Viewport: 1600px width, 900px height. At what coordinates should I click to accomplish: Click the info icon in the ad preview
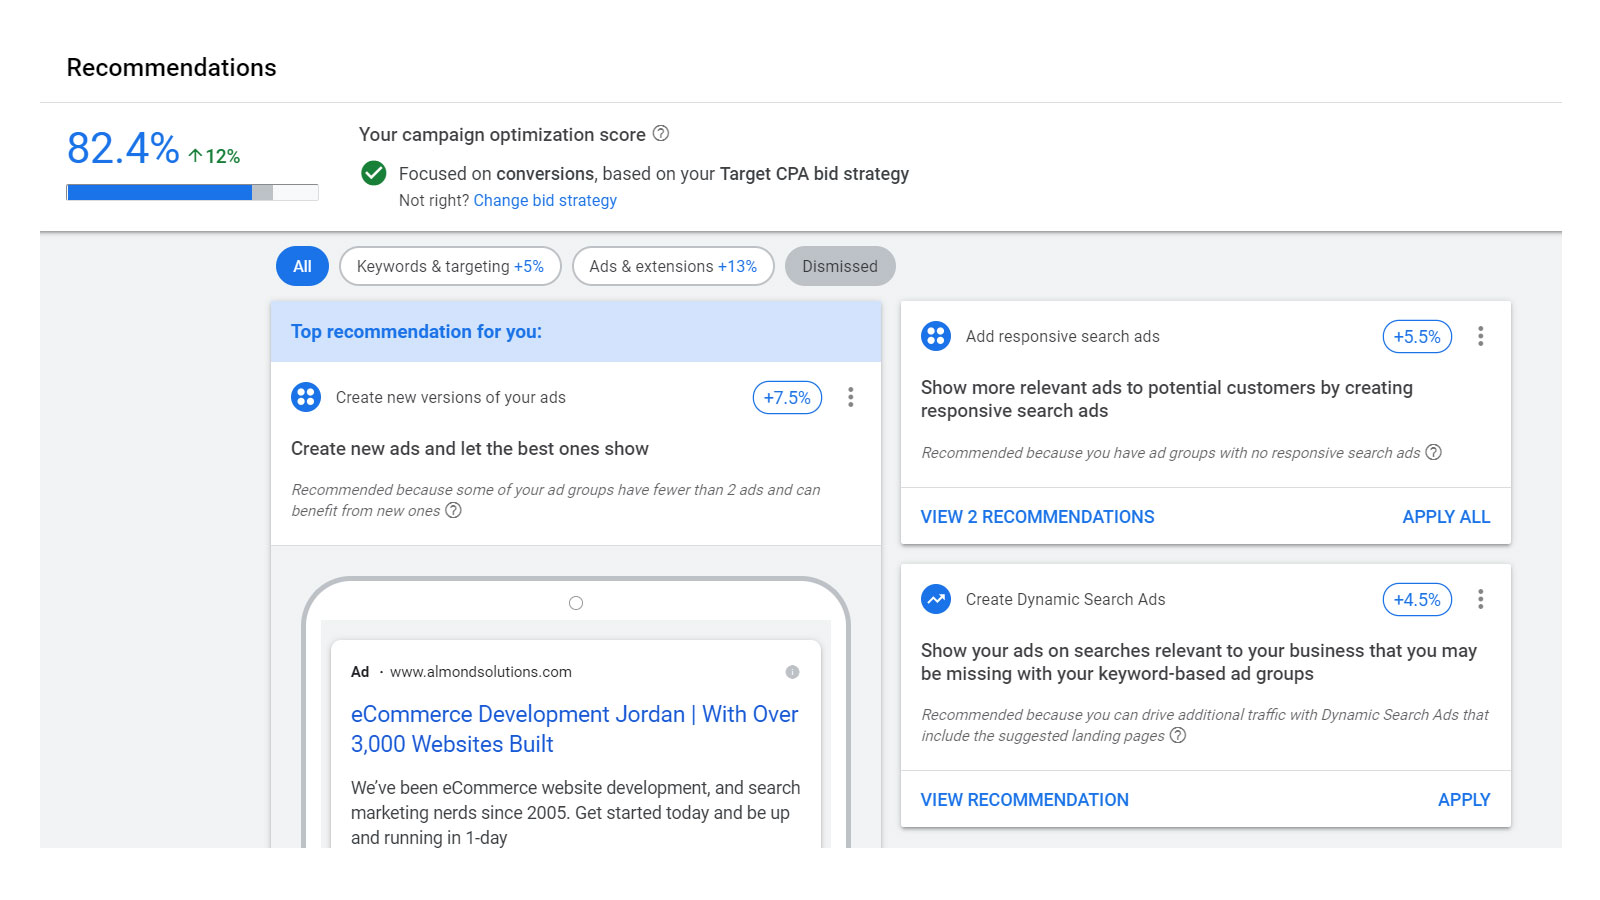click(792, 672)
